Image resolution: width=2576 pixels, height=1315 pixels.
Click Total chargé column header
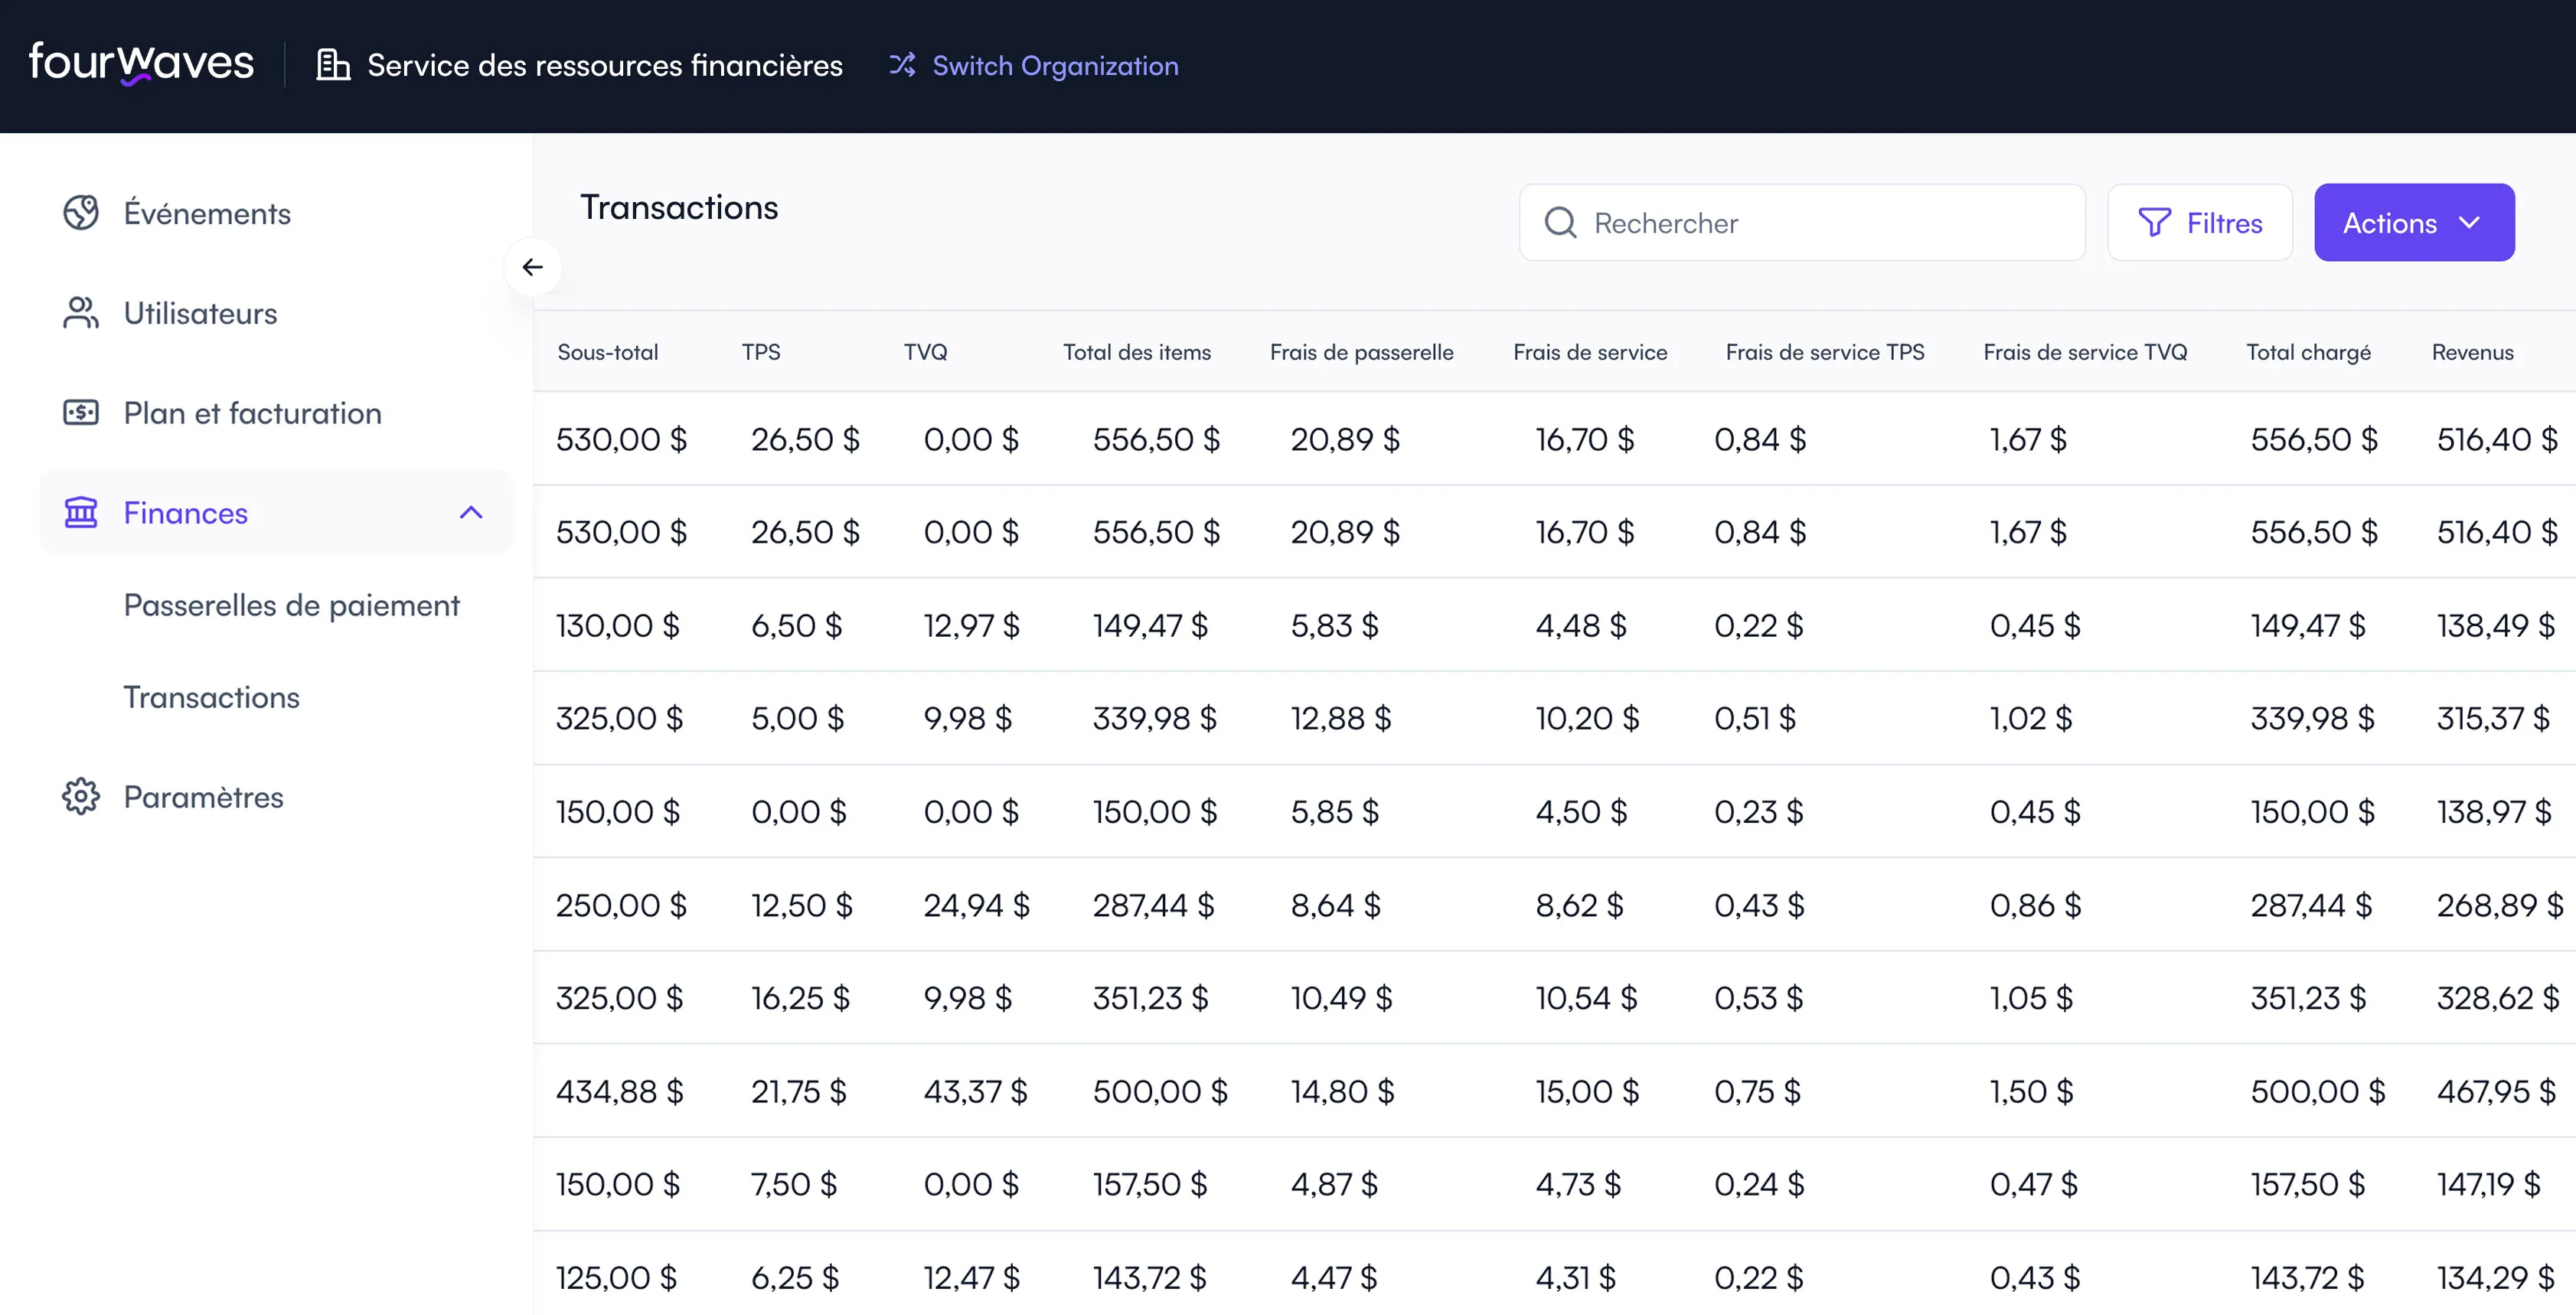point(2308,352)
